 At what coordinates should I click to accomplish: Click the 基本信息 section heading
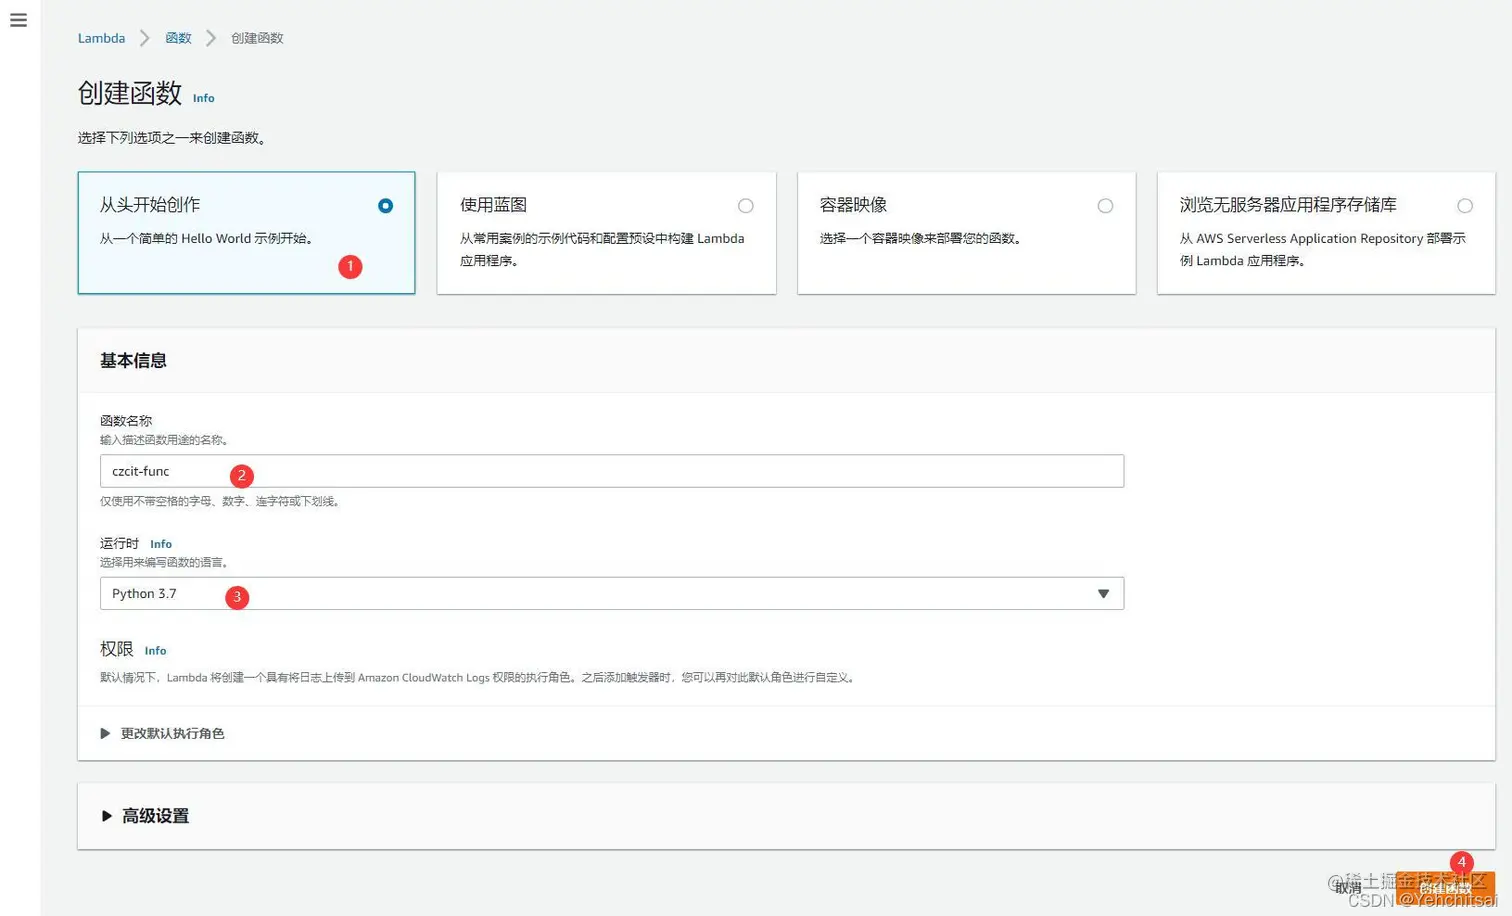[133, 361]
